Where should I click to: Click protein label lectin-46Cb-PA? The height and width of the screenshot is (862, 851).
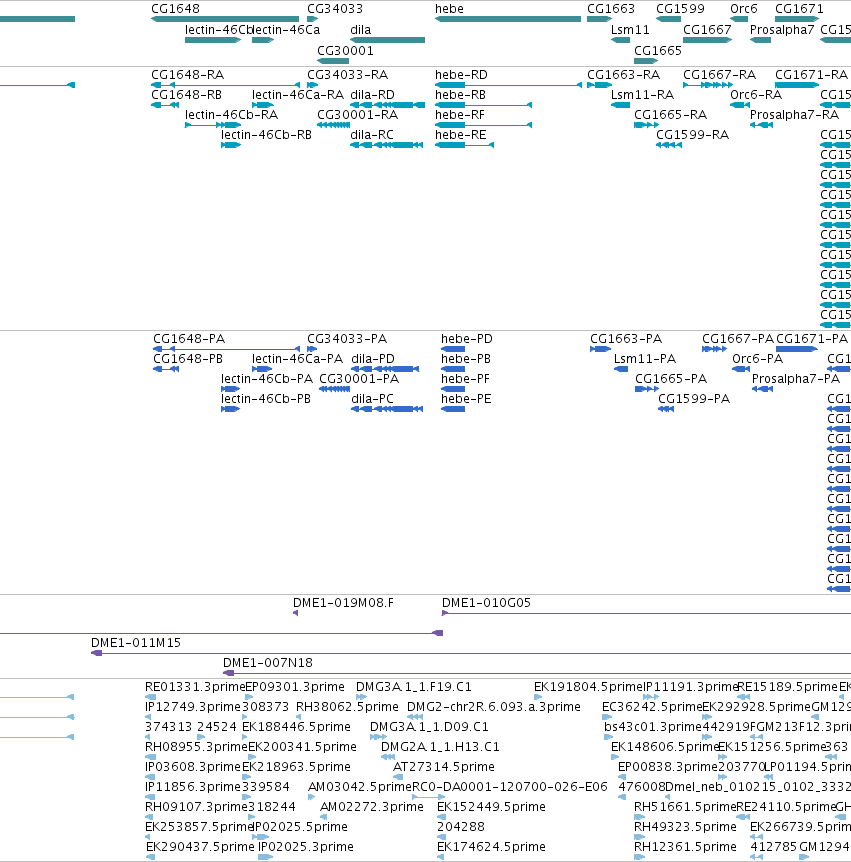click(x=267, y=379)
